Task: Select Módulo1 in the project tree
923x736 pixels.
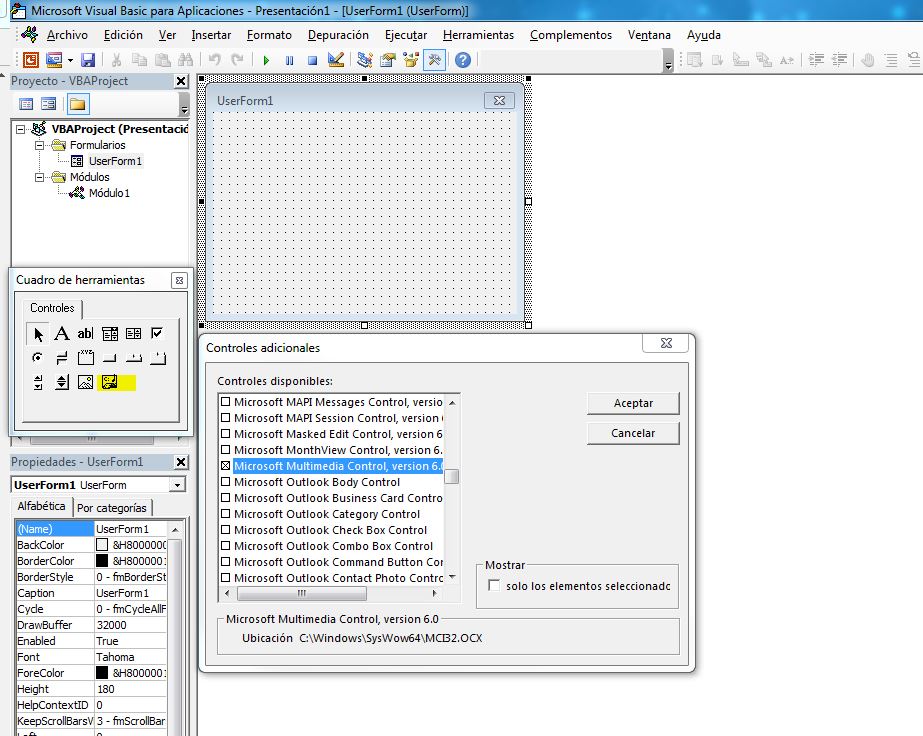Action: (x=109, y=193)
